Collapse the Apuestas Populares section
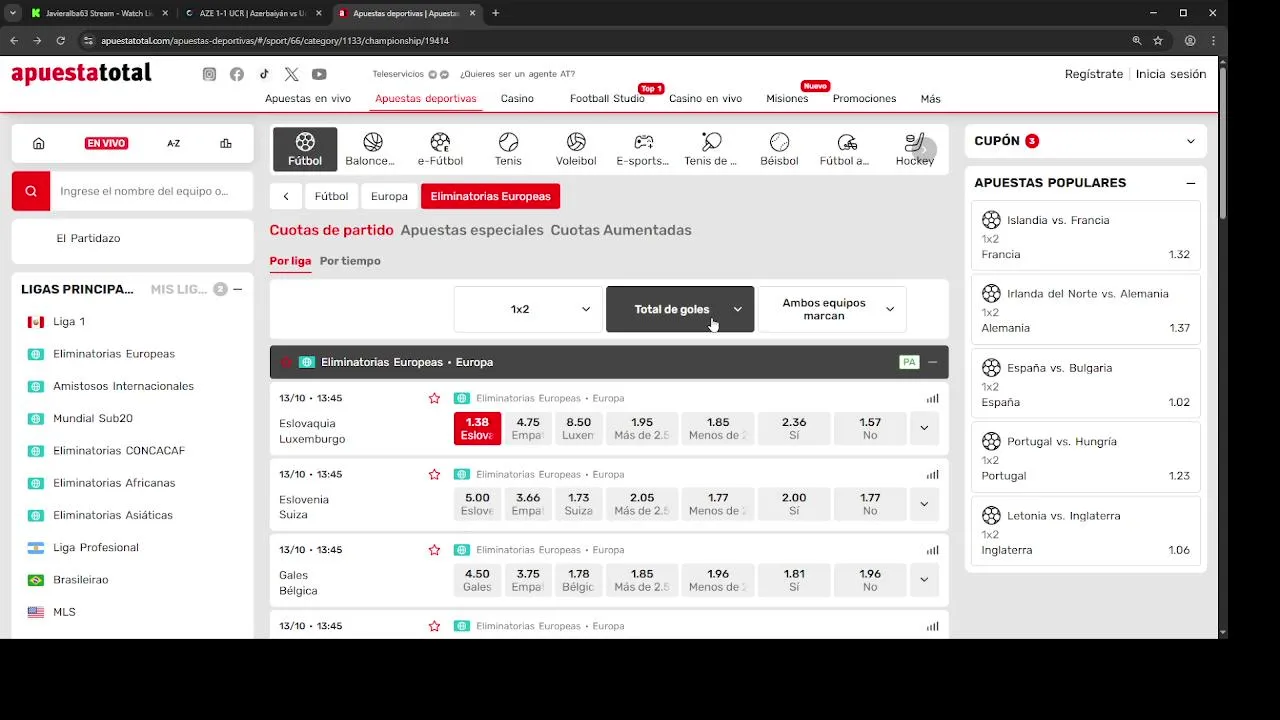1280x720 pixels. coord(1190,183)
